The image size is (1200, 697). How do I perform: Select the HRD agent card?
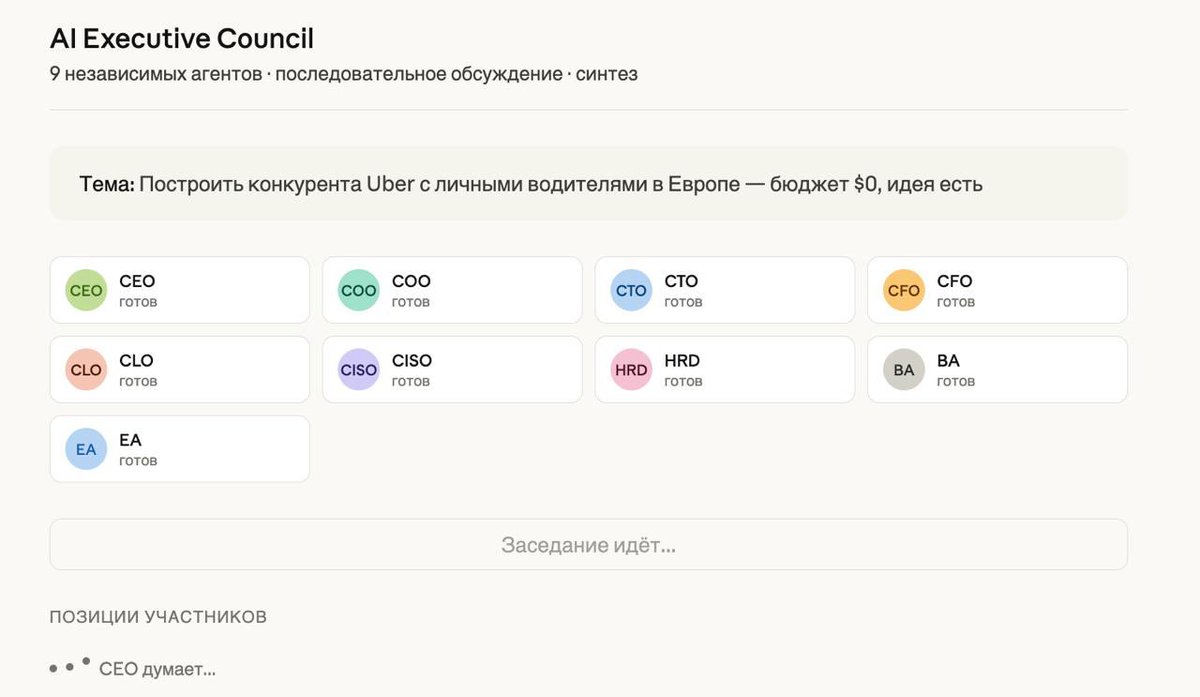click(x=724, y=369)
